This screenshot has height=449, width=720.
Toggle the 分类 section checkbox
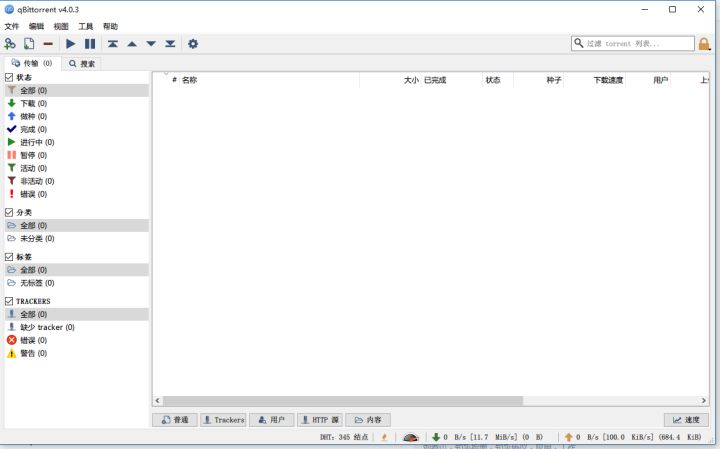[9, 213]
